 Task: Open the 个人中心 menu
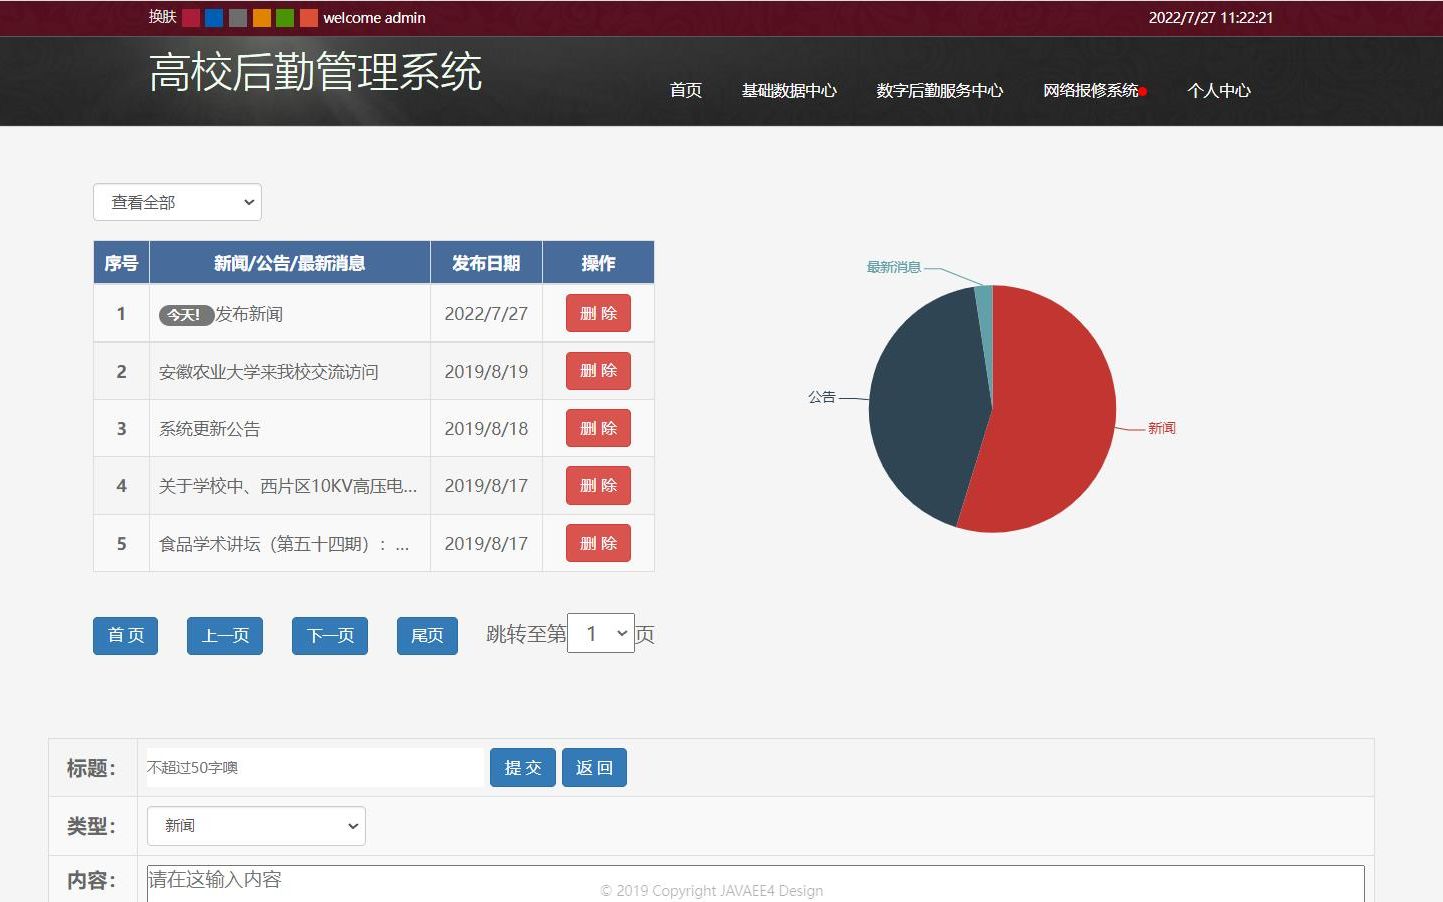[1219, 91]
